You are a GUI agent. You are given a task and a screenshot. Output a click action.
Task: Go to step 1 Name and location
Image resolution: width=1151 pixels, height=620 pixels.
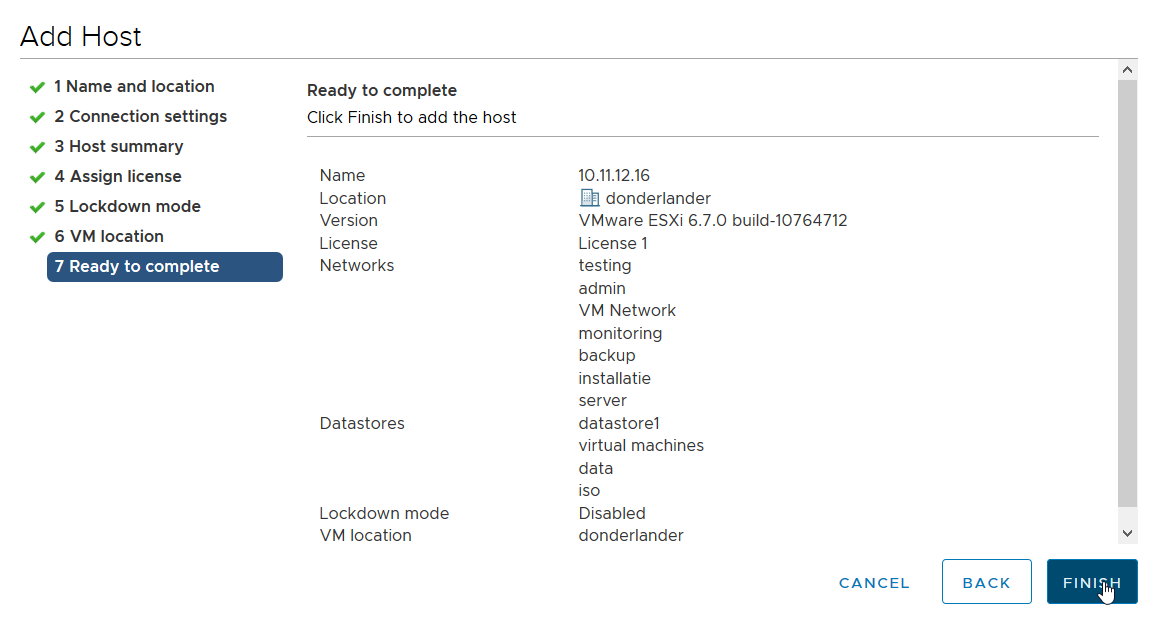pos(134,87)
